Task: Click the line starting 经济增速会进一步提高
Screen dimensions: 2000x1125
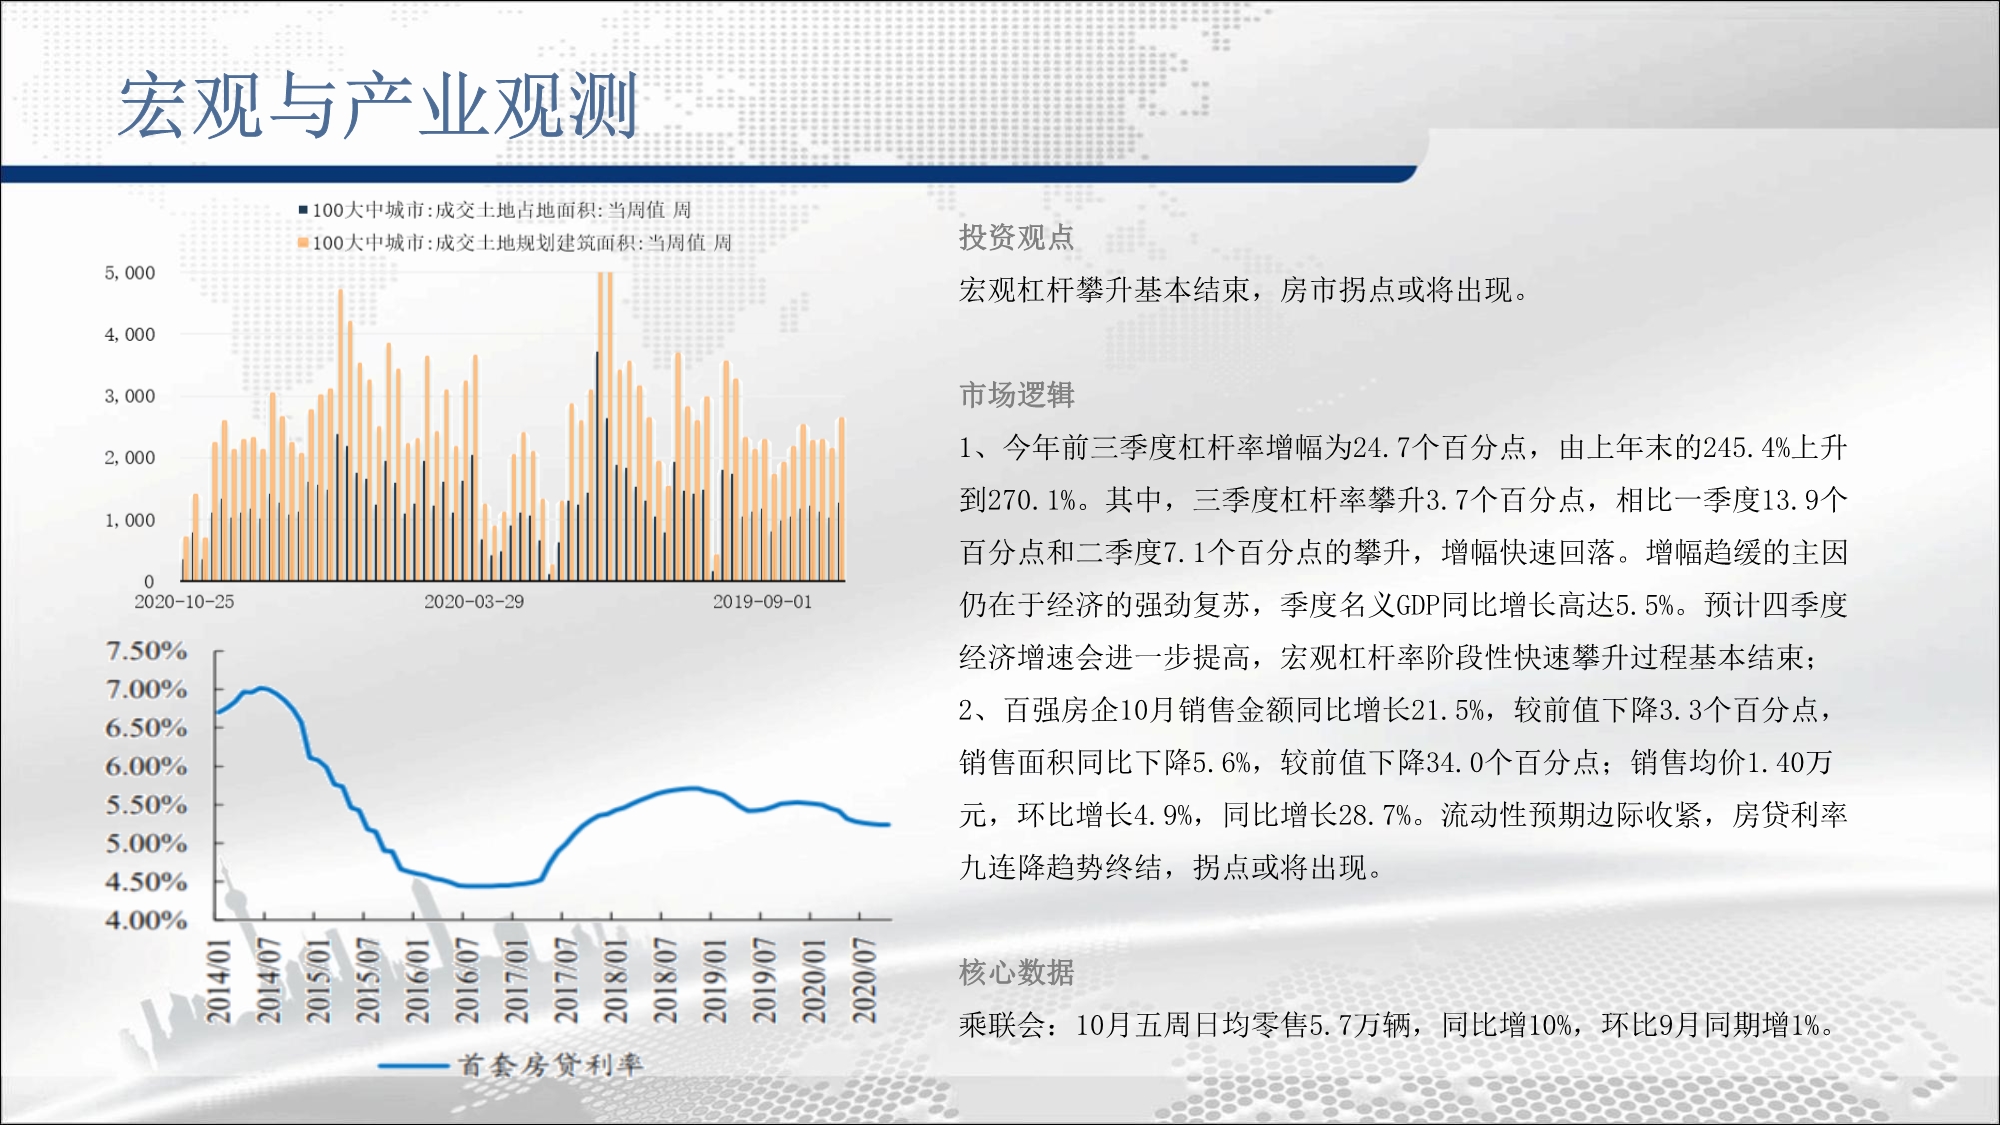Action: coord(1388,657)
